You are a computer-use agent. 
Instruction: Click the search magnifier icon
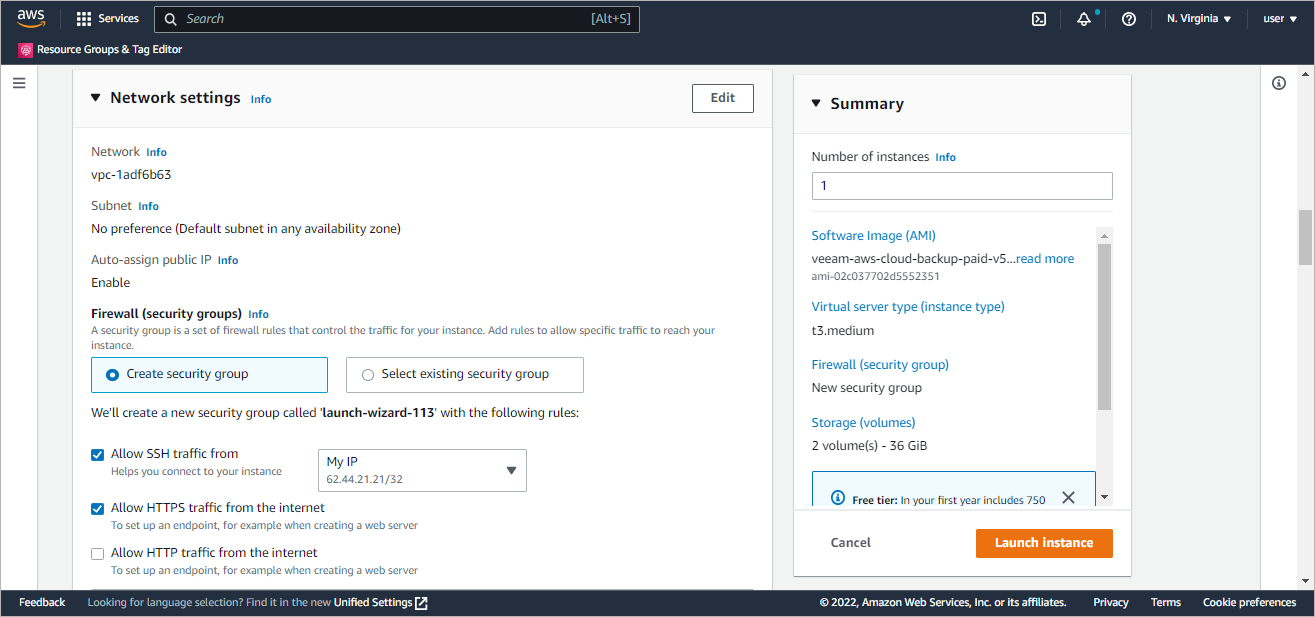(171, 19)
